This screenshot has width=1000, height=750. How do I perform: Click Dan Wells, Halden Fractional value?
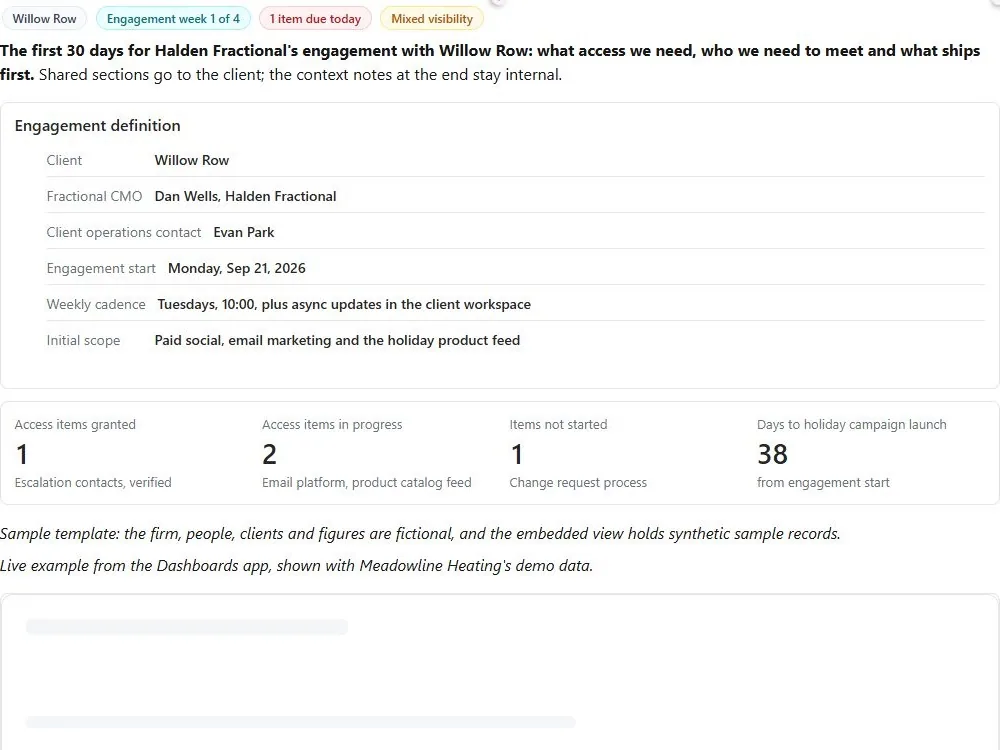pos(246,196)
